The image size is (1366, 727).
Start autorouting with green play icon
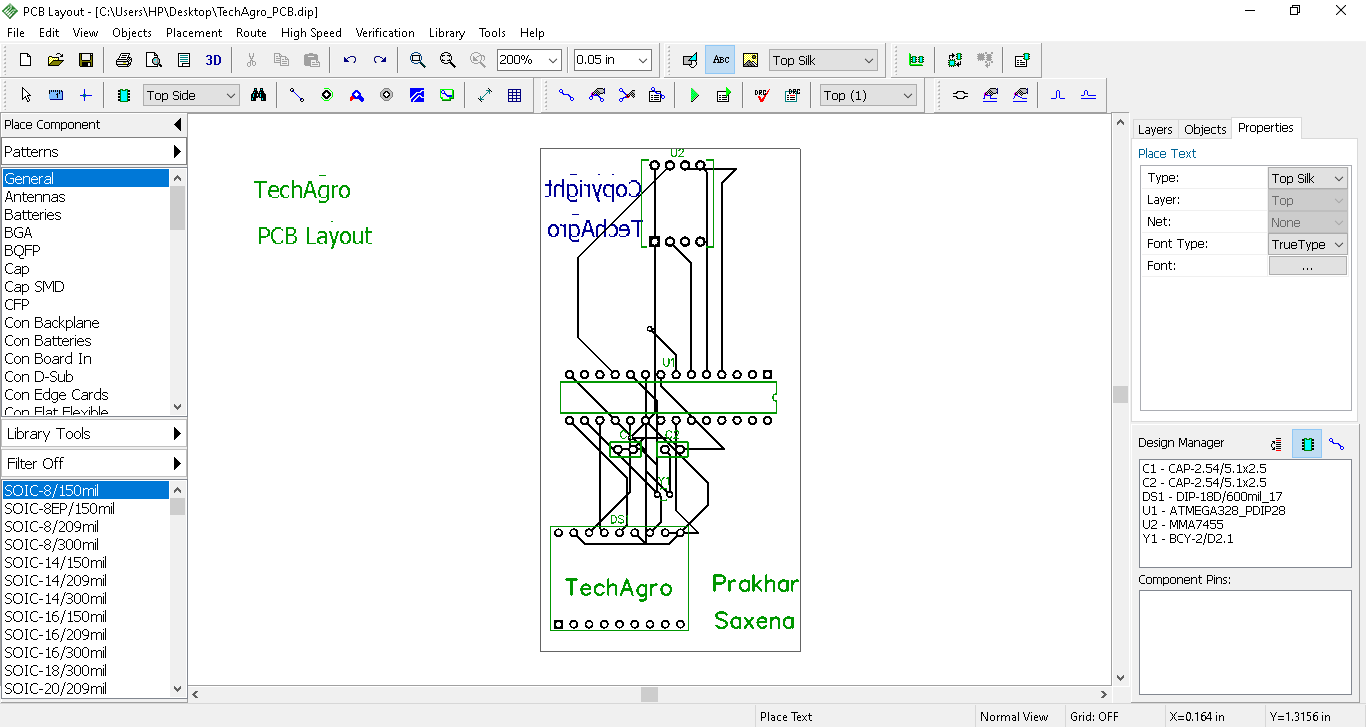tap(695, 95)
